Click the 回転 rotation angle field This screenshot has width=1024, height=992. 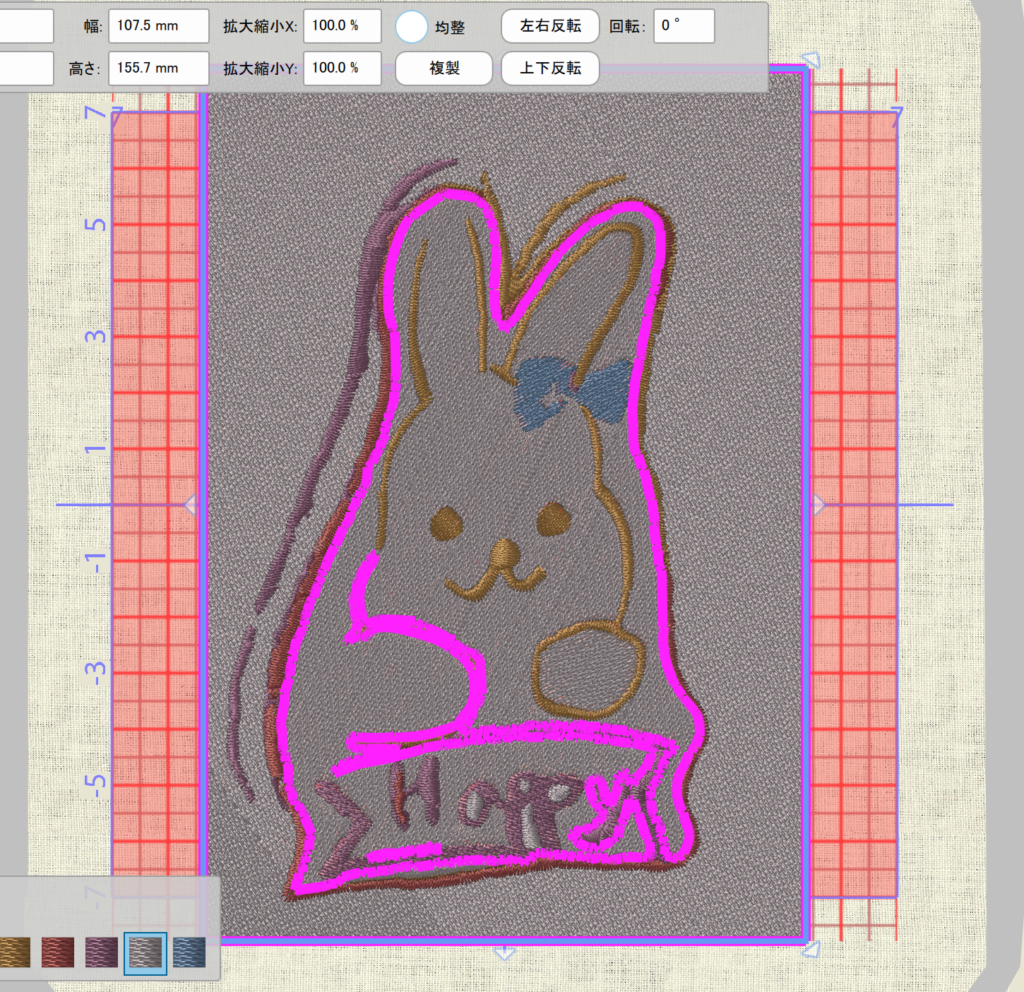point(684,26)
